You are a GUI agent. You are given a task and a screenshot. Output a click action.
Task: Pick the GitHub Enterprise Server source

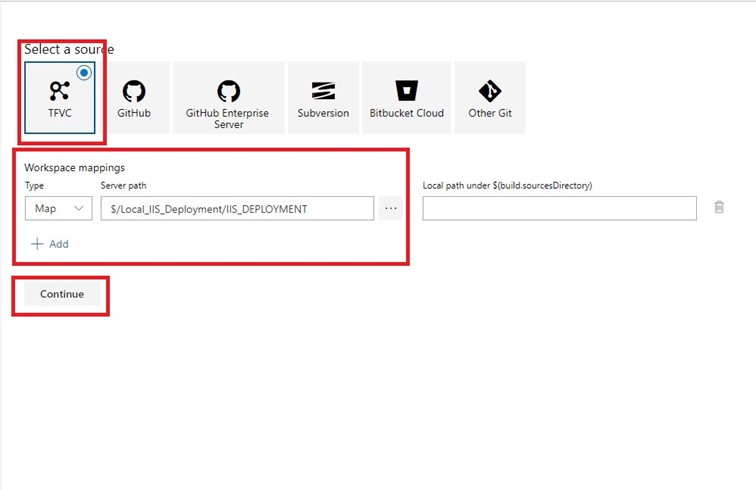pyautogui.click(x=228, y=98)
